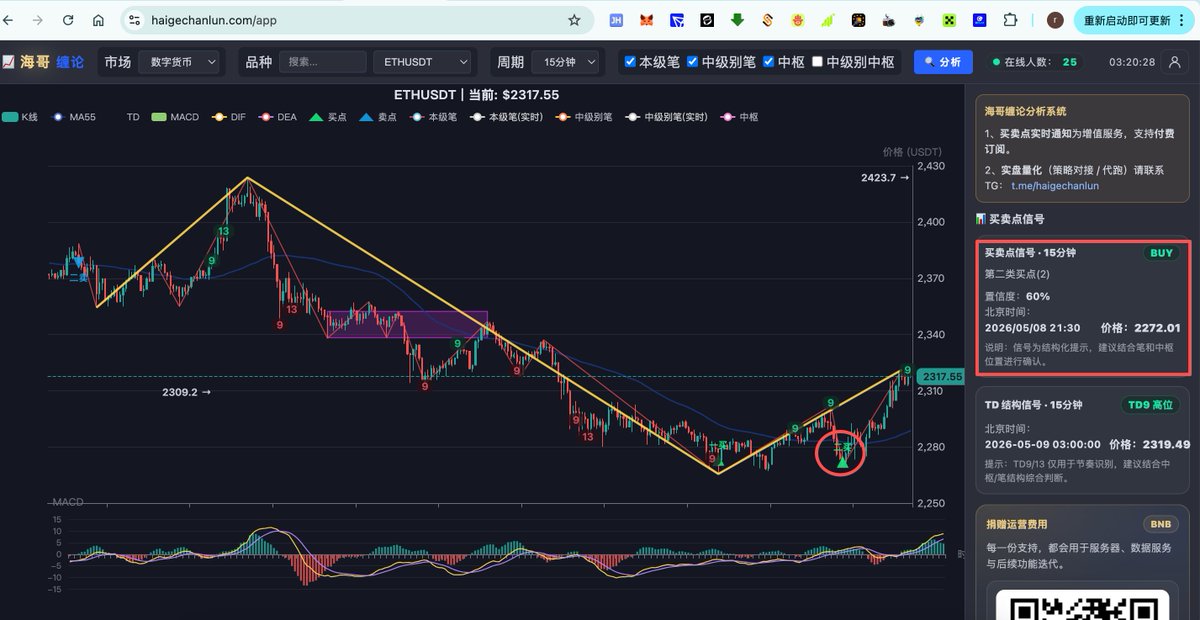Click the 海哥缠论 chart logo icon
The height and width of the screenshot is (620, 1200).
point(8,62)
